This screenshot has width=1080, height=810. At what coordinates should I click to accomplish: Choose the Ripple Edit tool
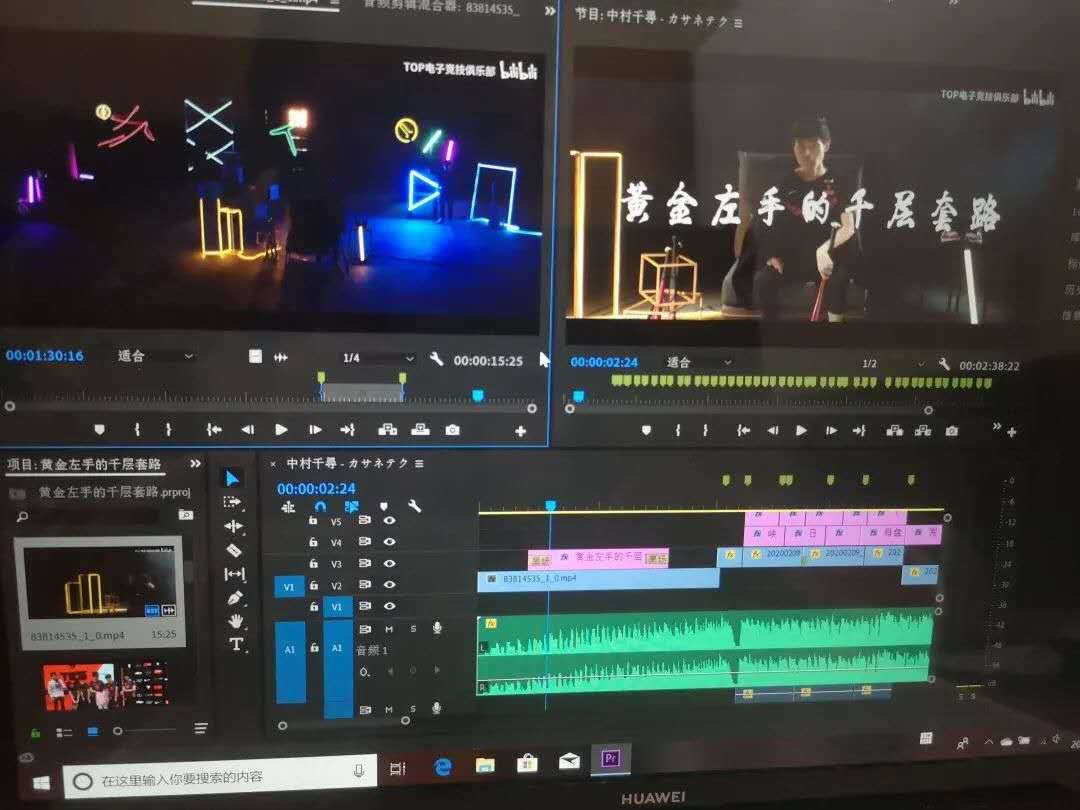[233, 526]
